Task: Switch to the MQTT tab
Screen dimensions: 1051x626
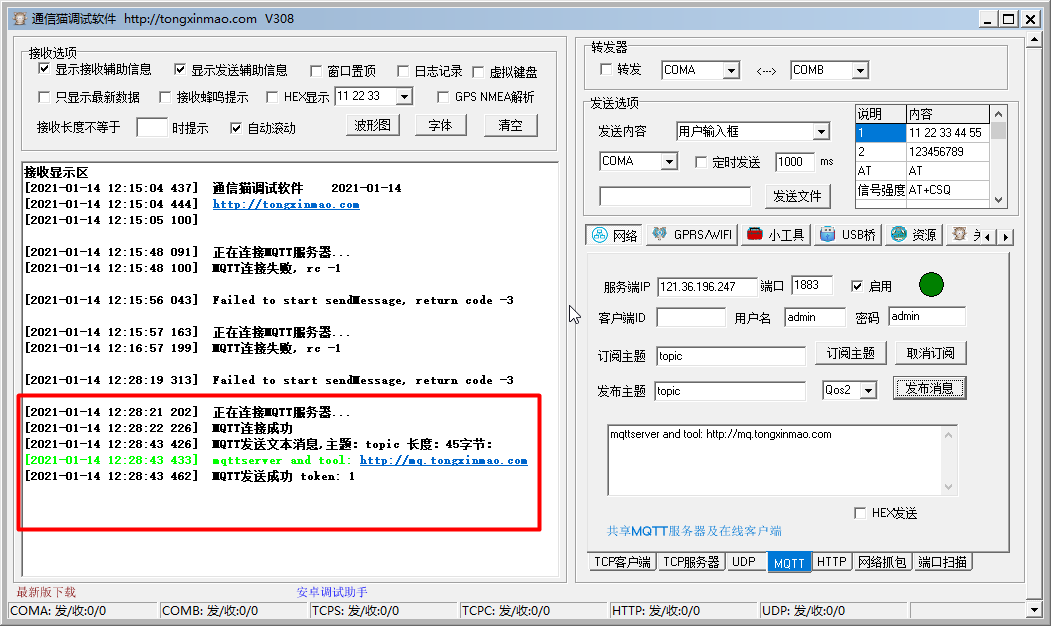Action: point(789,562)
